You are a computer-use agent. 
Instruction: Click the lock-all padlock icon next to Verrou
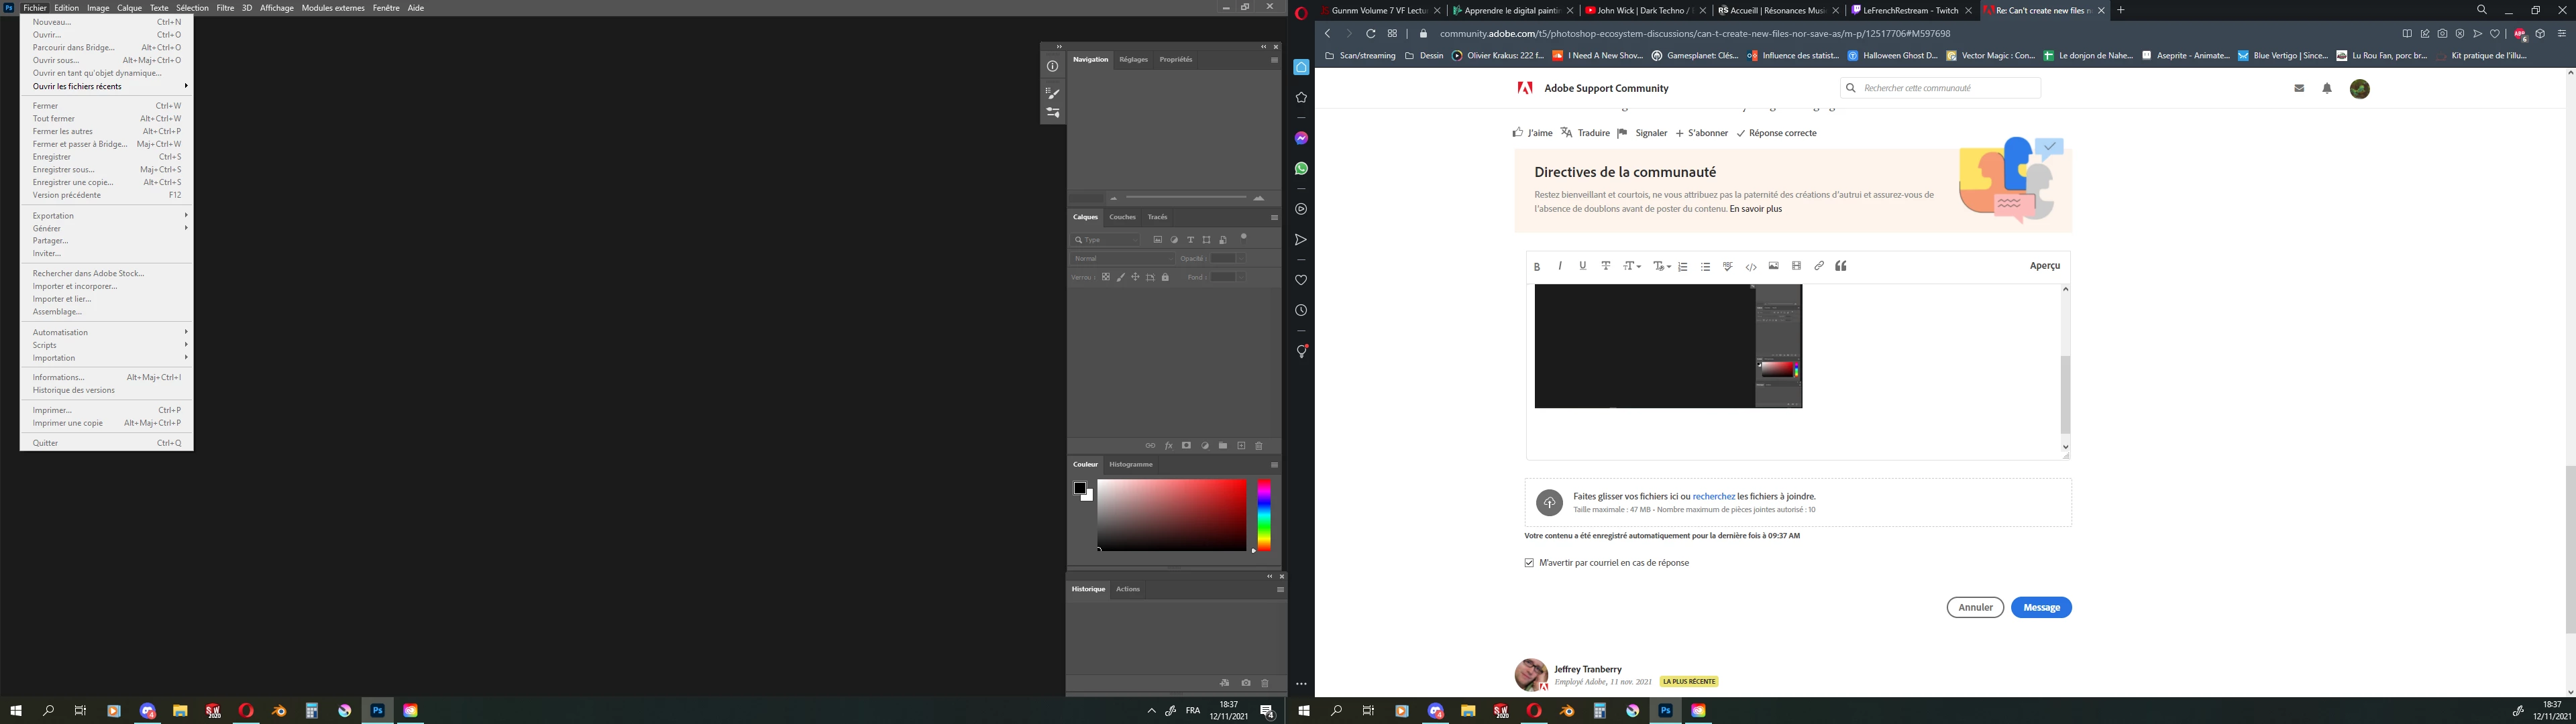coord(1165,277)
